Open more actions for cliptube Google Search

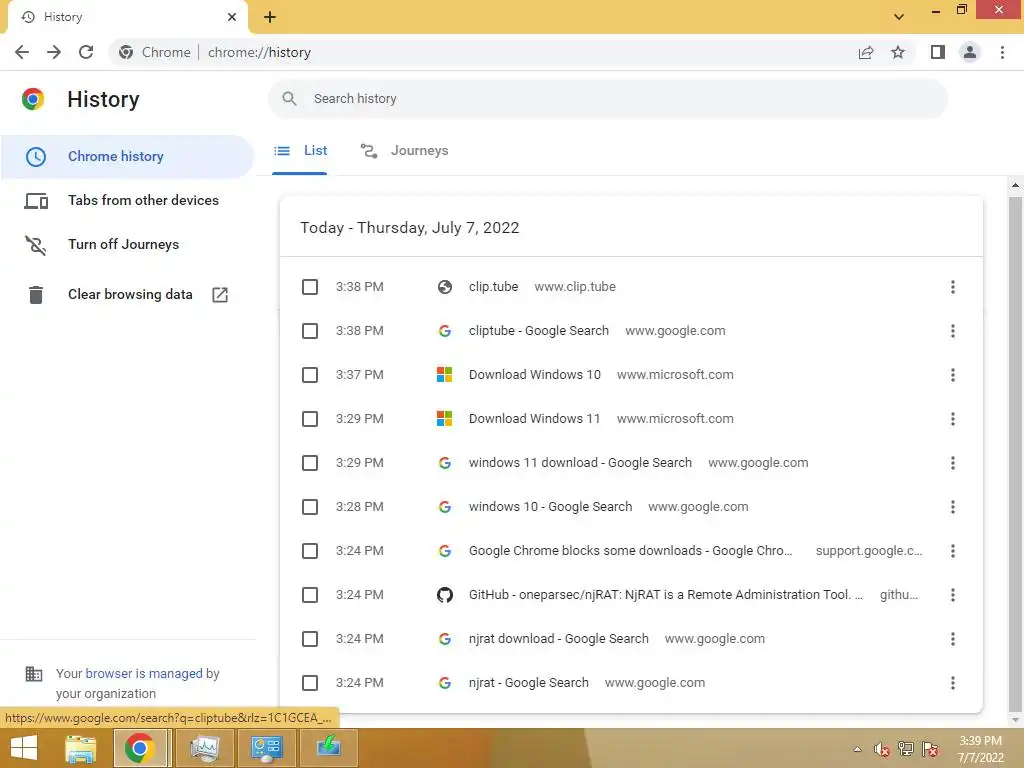[953, 331]
